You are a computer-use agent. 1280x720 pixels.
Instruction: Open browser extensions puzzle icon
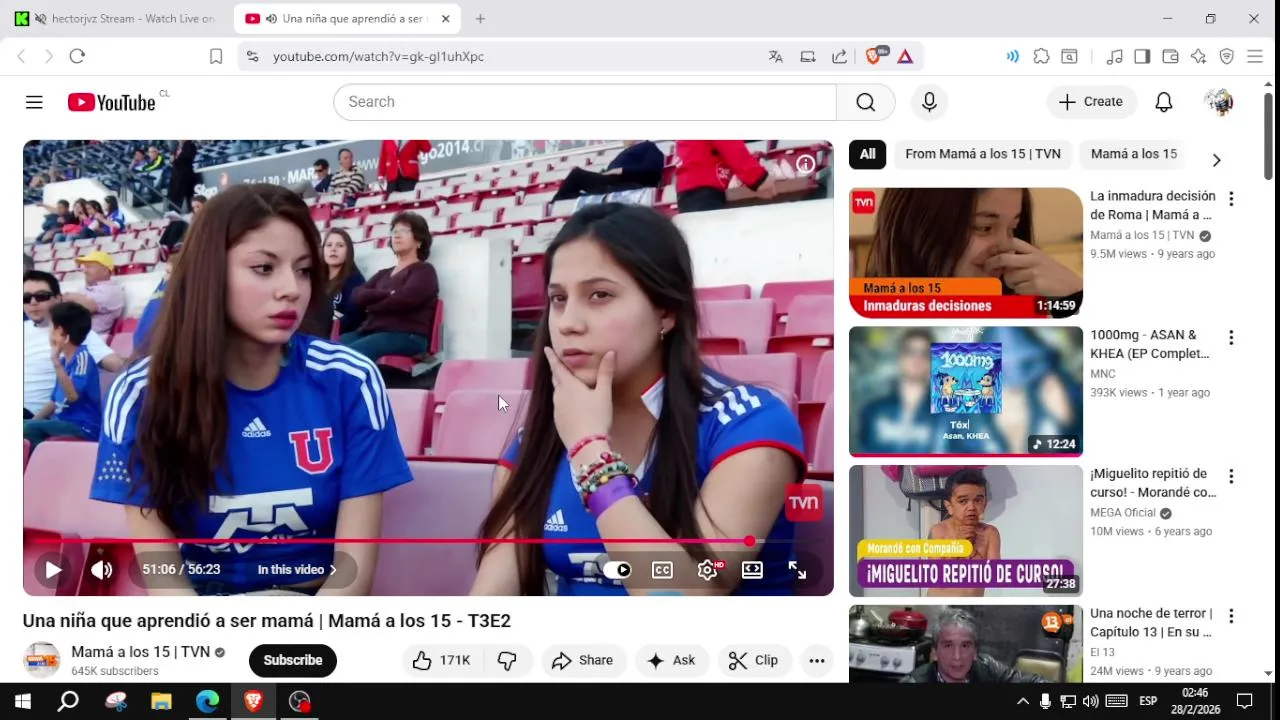click(x=1041, y=57)
